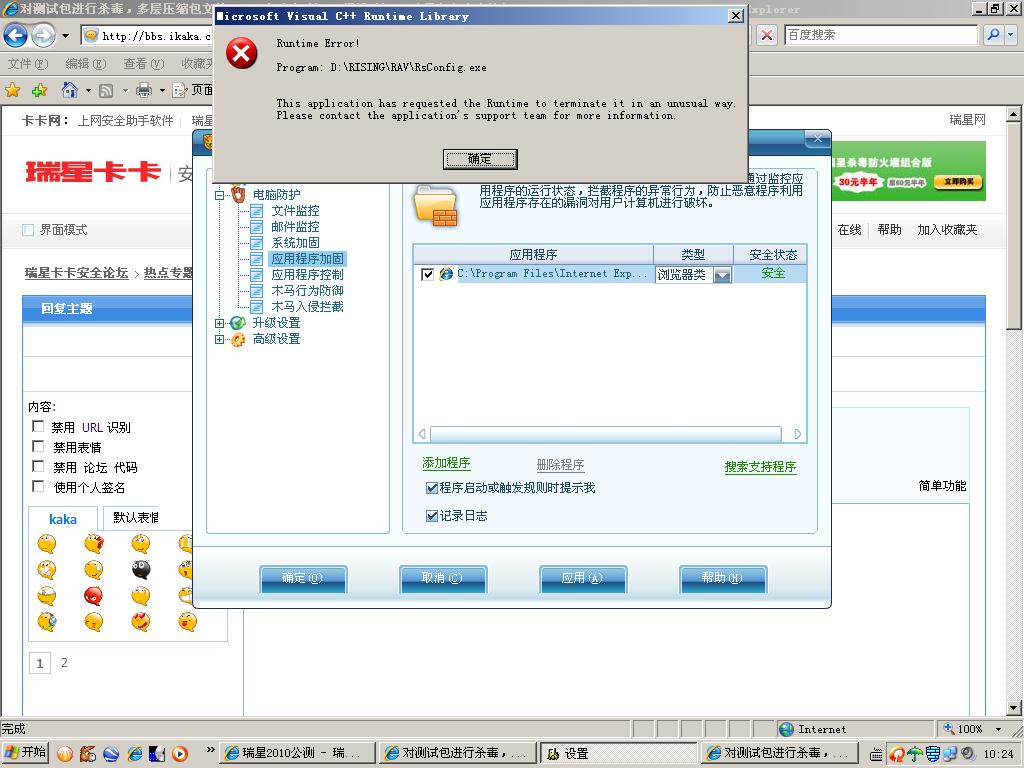Screen dimensions: 1024x768
Task: Click the 安全状态 column header
Action: 773,255
